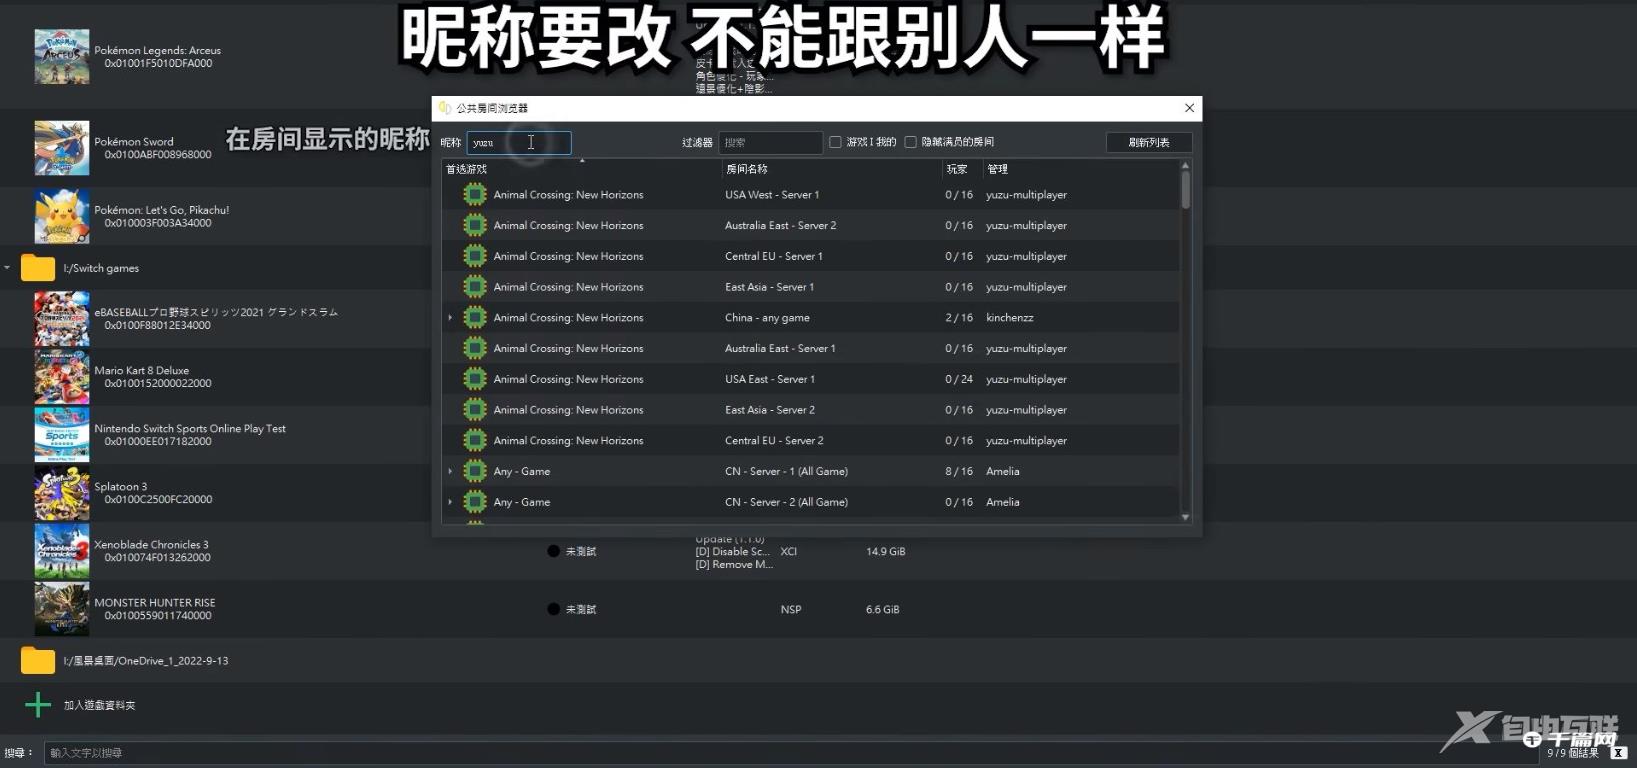Expand the CN - Server - 2 room row
The image size is (1637, 768).
point(450,502)
